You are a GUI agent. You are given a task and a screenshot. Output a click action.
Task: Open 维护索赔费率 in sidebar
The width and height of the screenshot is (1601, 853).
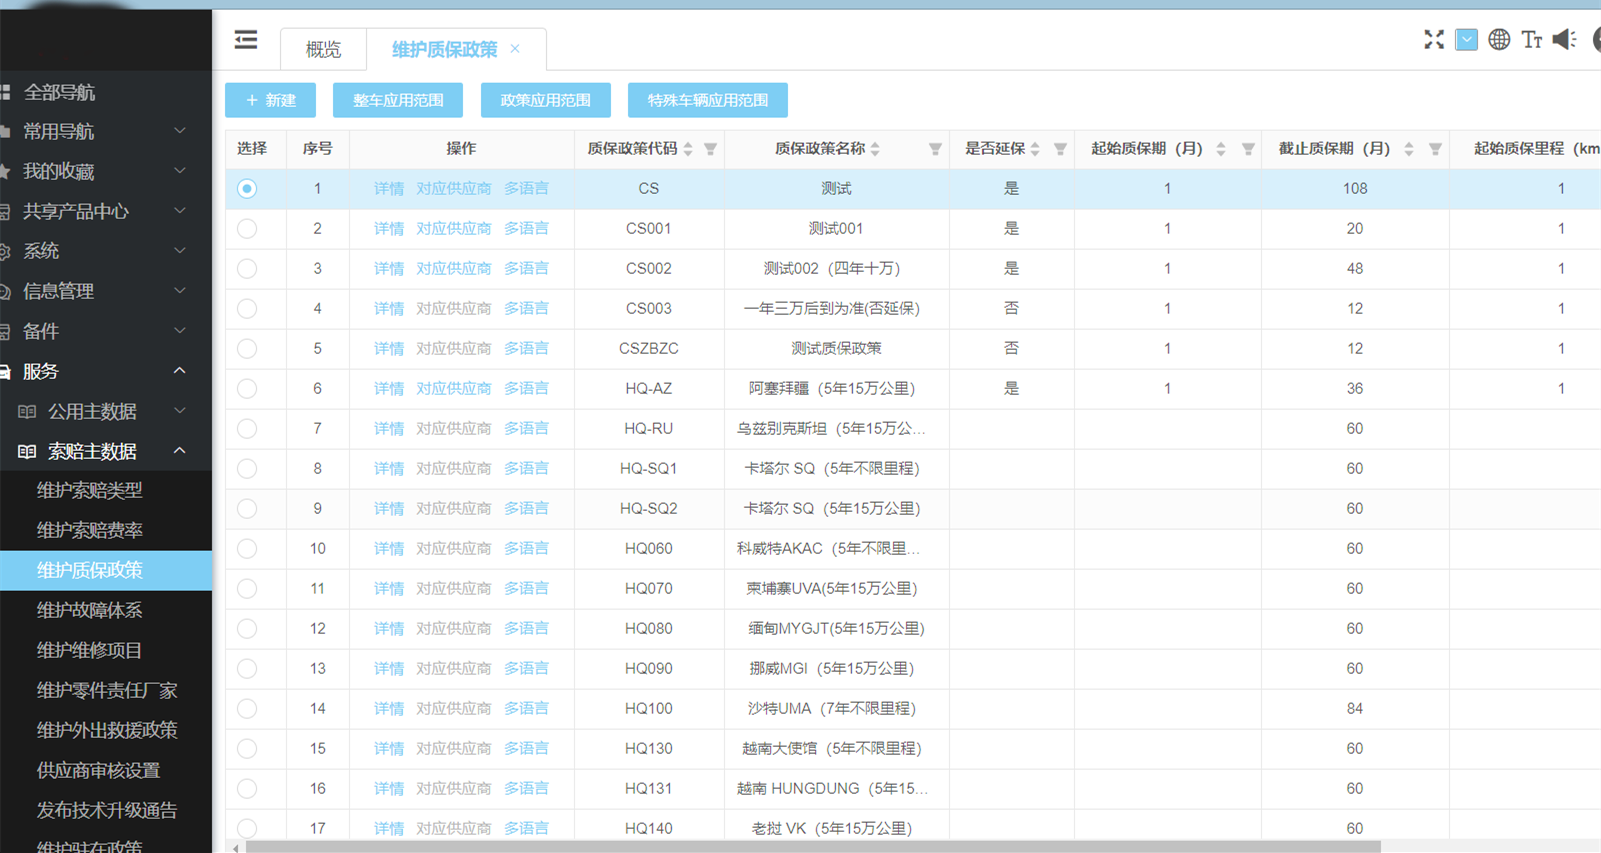point(90,530)
